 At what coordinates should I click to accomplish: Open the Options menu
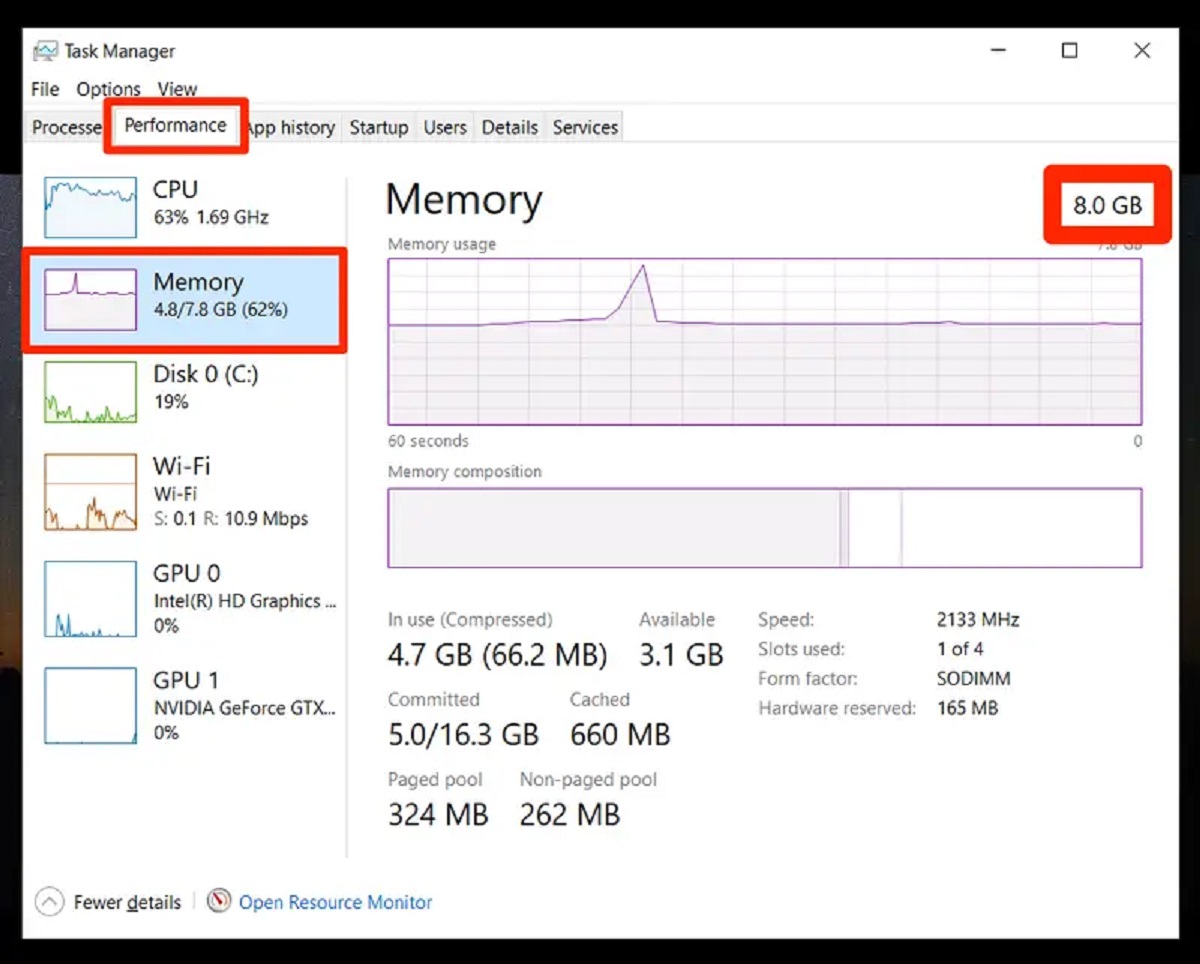pos(108,89)
